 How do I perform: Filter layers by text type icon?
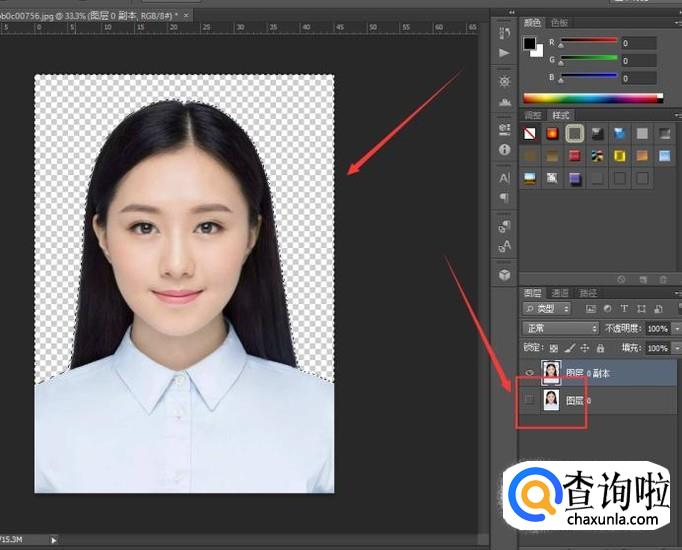(x=624, y=309)
